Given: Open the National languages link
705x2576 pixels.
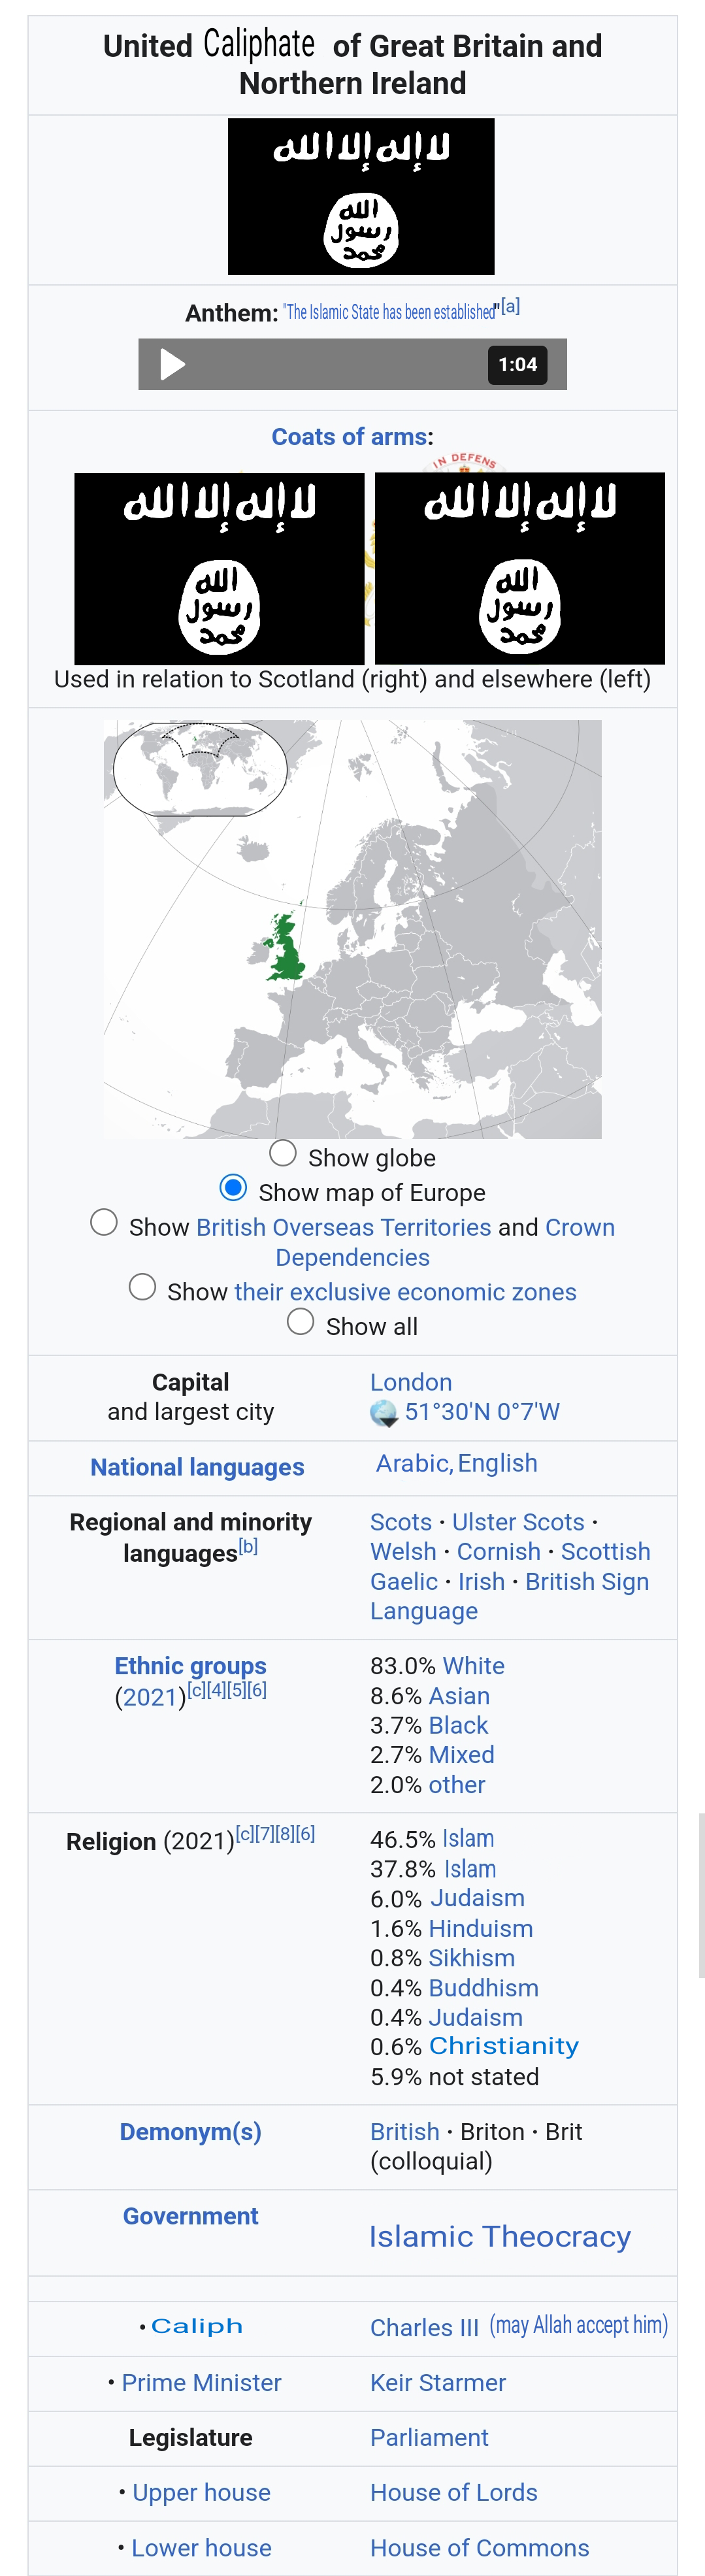Looking at the screenshot, I should click(197, 1467).
